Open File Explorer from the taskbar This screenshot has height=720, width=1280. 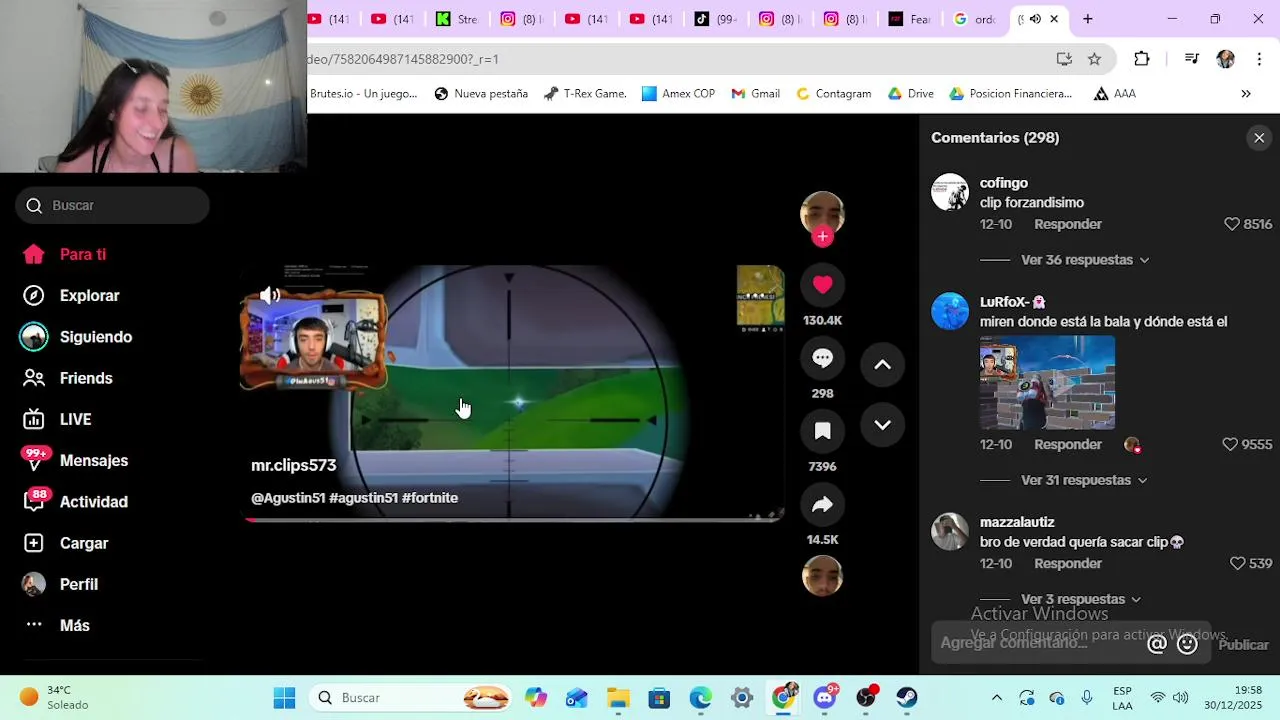pyautogui.click(x=618, y=698)
